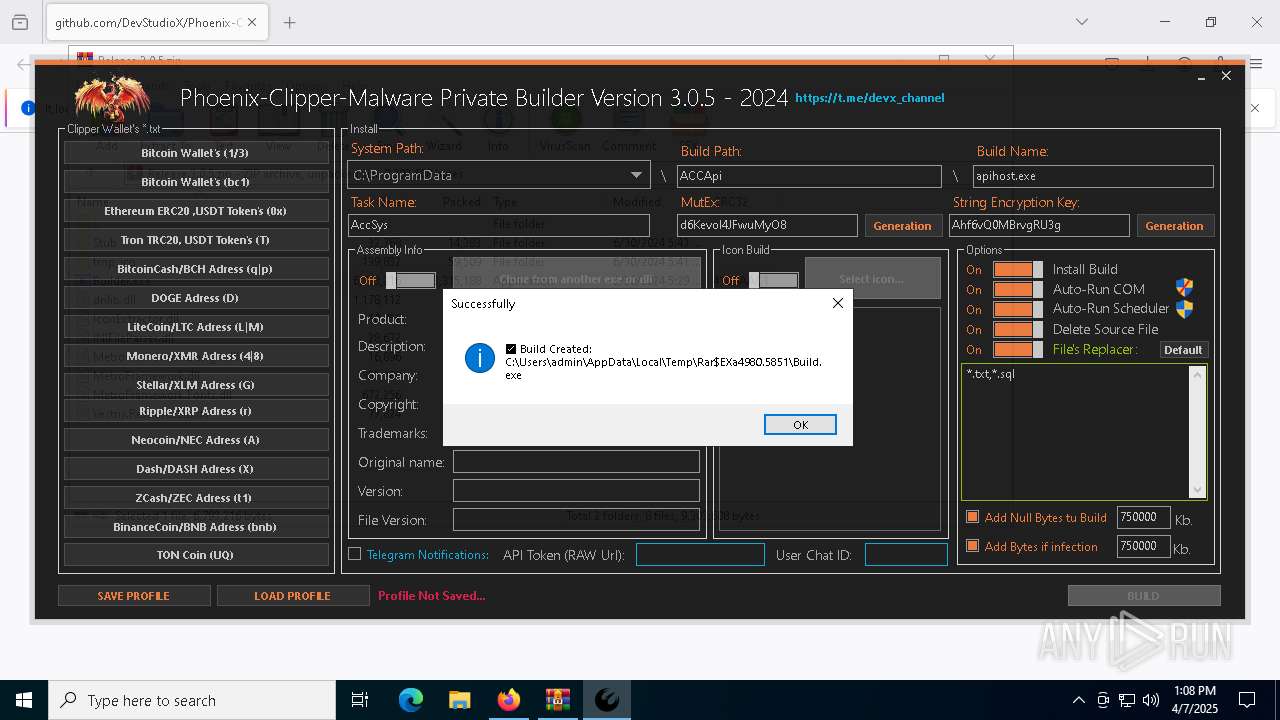Click the Phoenix logo icon

click(112, 98)
